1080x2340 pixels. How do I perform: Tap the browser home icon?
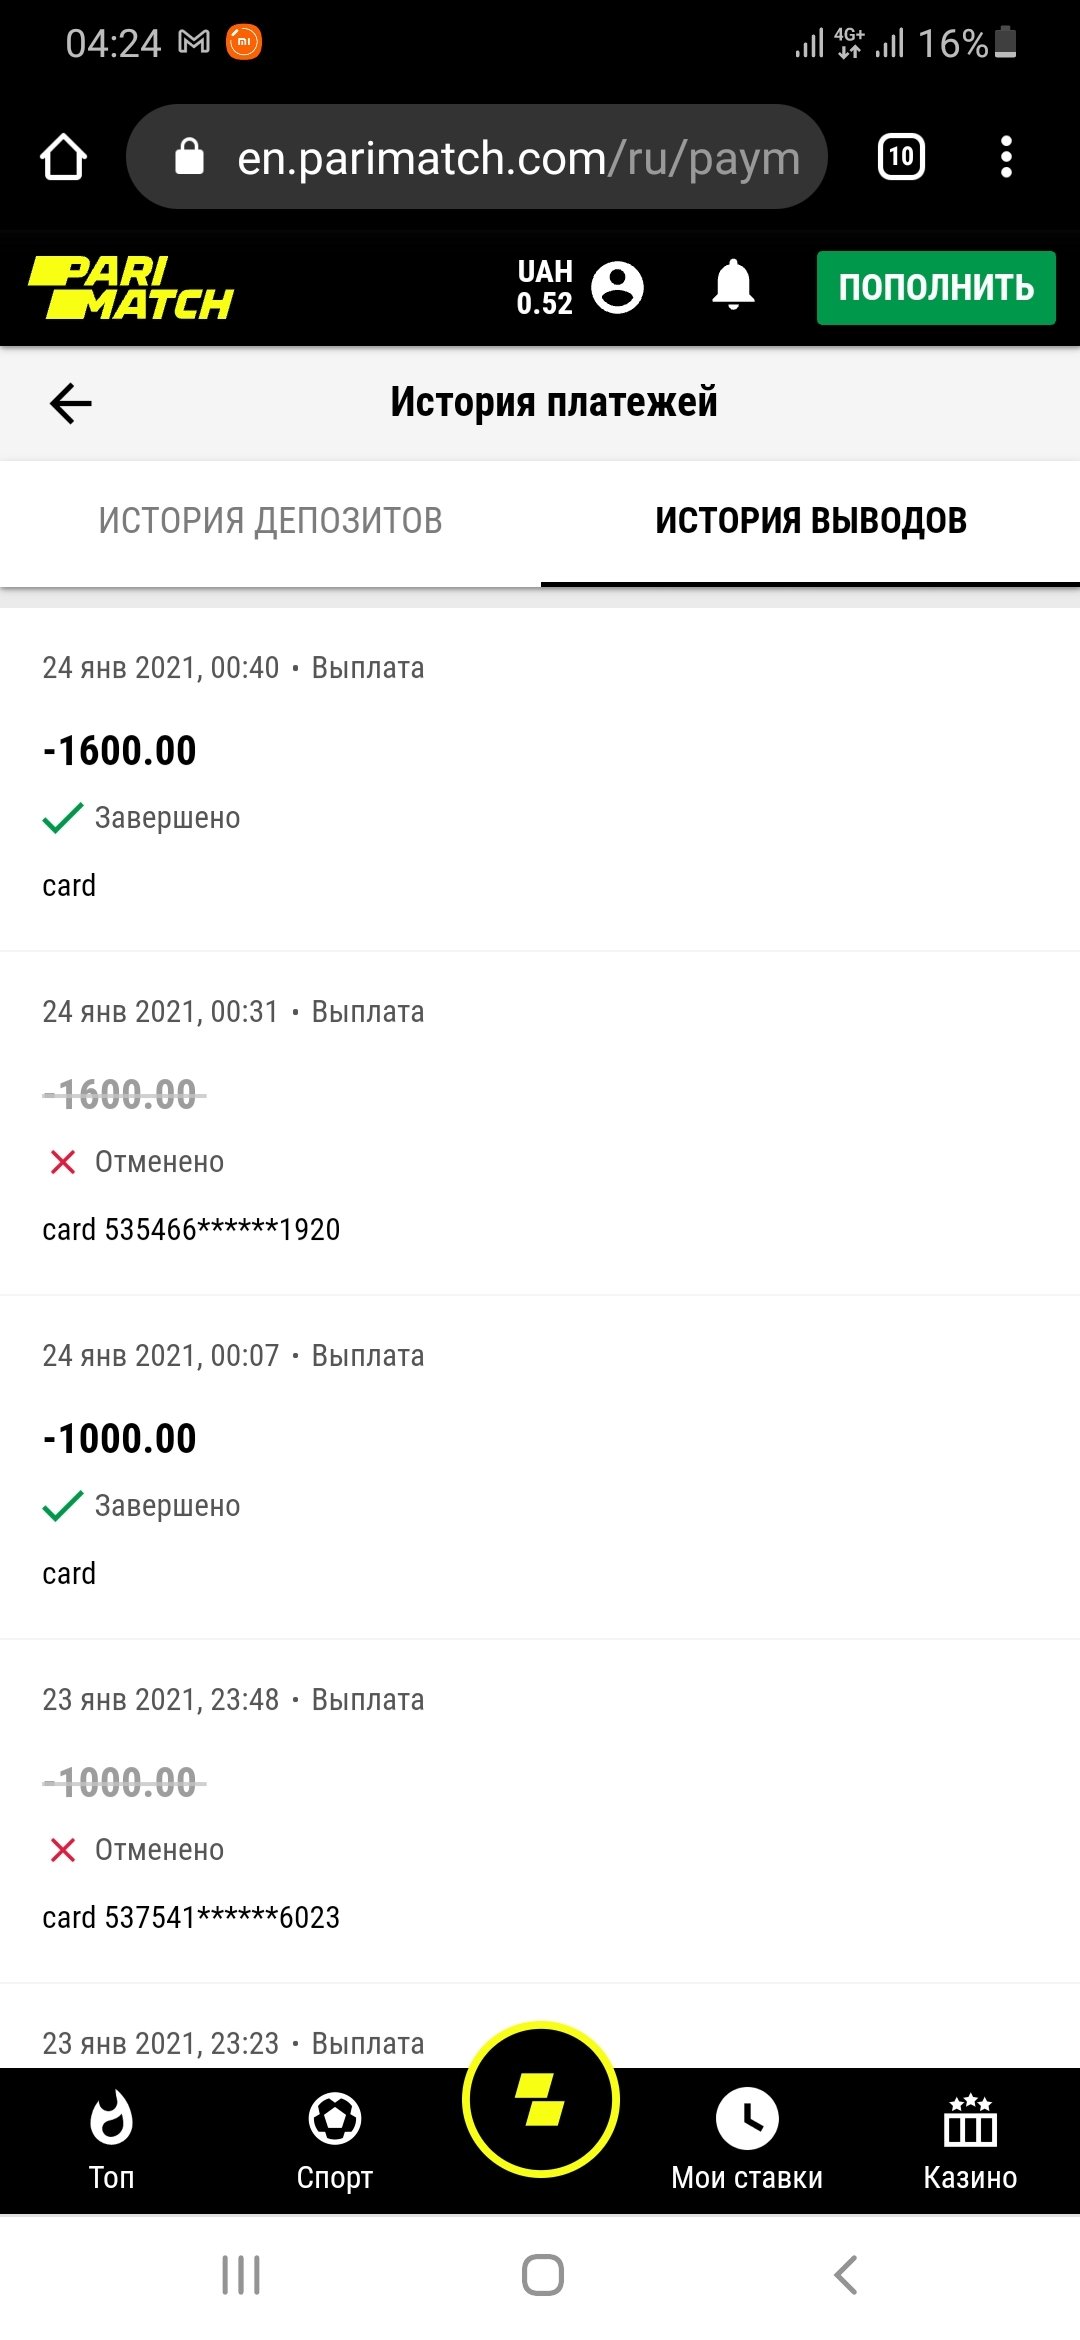pos(63,157)
